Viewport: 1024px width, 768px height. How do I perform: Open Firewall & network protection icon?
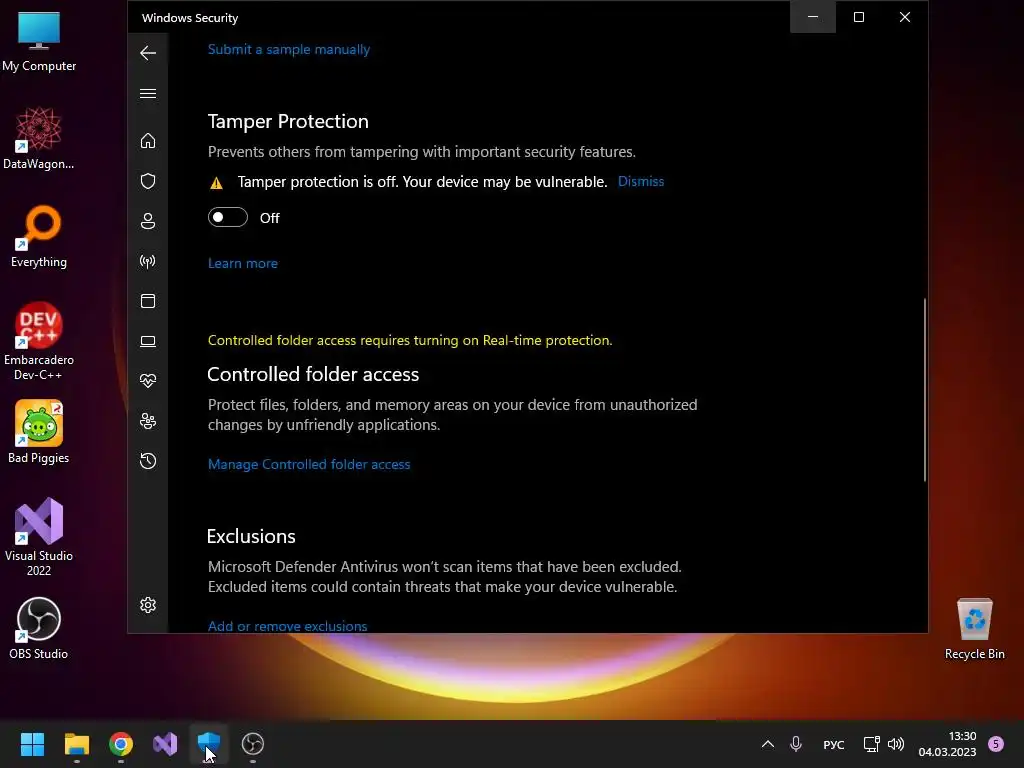click(148, 261)
